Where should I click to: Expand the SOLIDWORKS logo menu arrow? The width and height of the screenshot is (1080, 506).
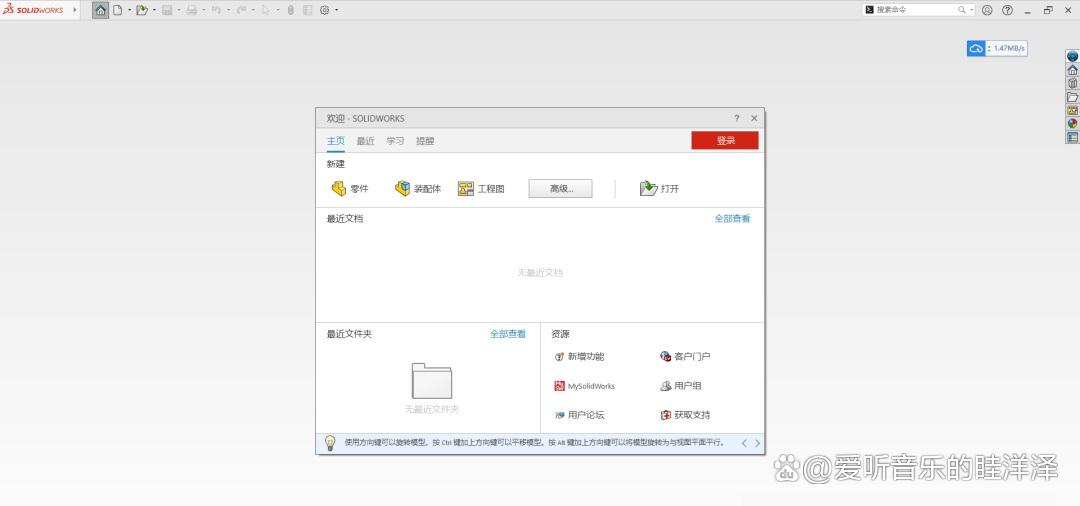pyautogui.click(x=75, y=10)
